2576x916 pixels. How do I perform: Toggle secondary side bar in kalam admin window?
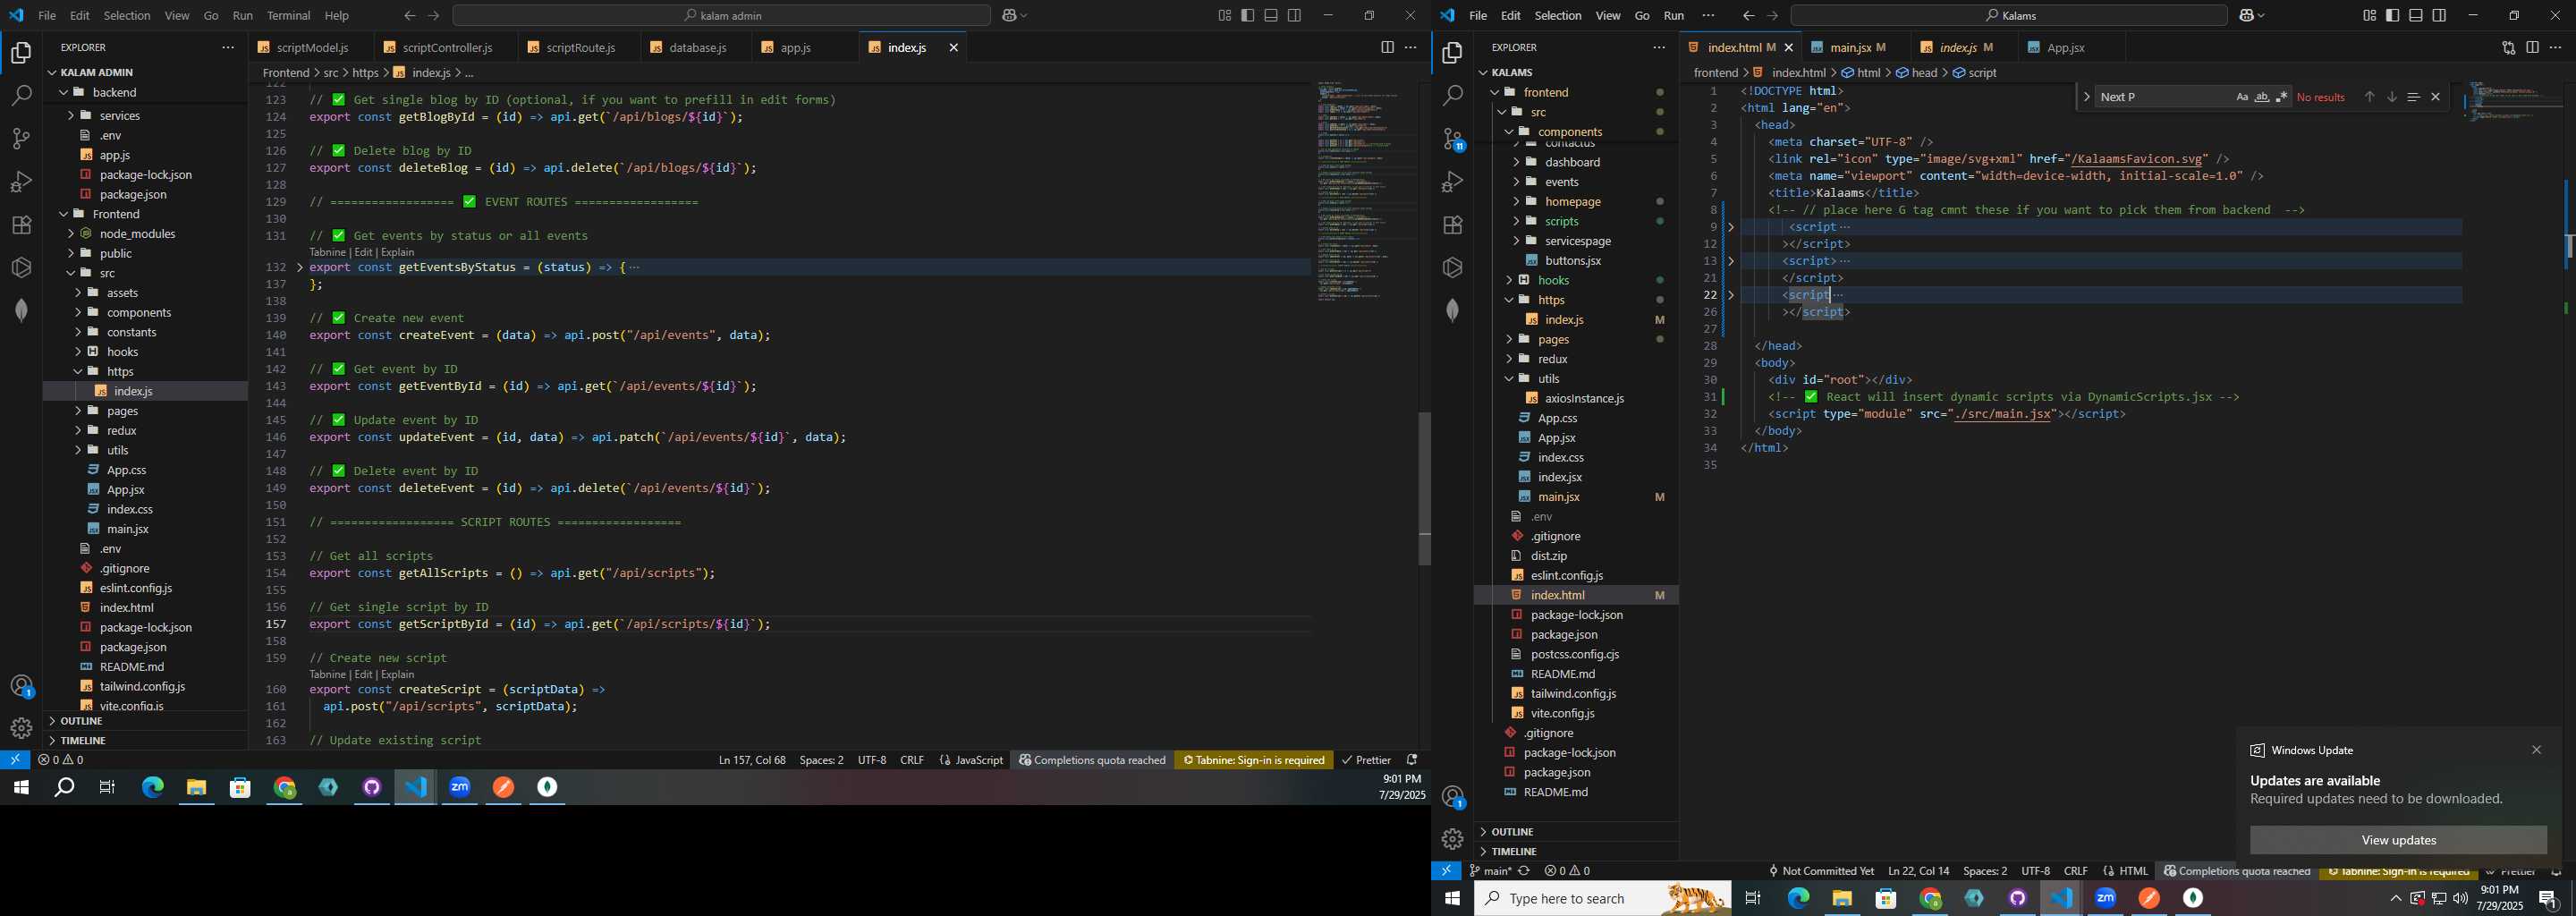[x=1294, y=15]
